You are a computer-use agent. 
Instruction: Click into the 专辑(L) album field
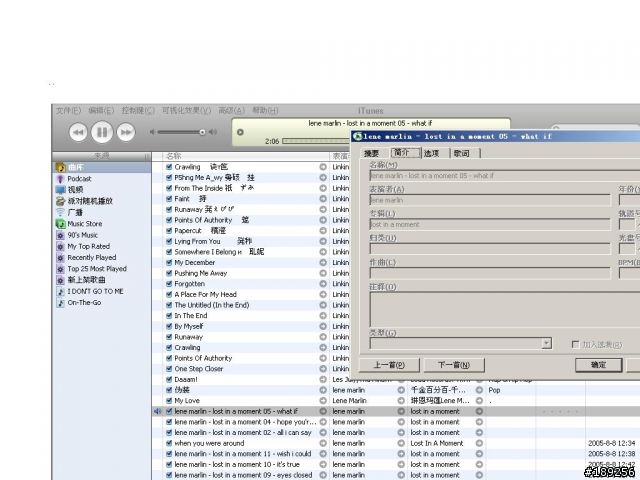(x=490, y=224)
